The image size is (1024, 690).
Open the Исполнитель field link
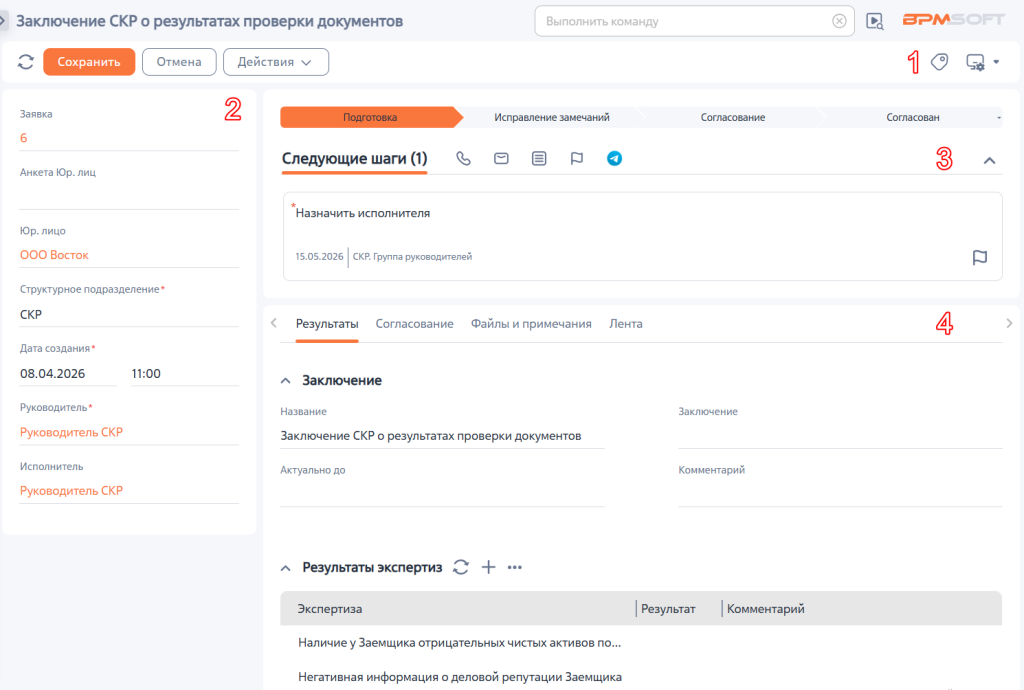[x=71, y=491]
